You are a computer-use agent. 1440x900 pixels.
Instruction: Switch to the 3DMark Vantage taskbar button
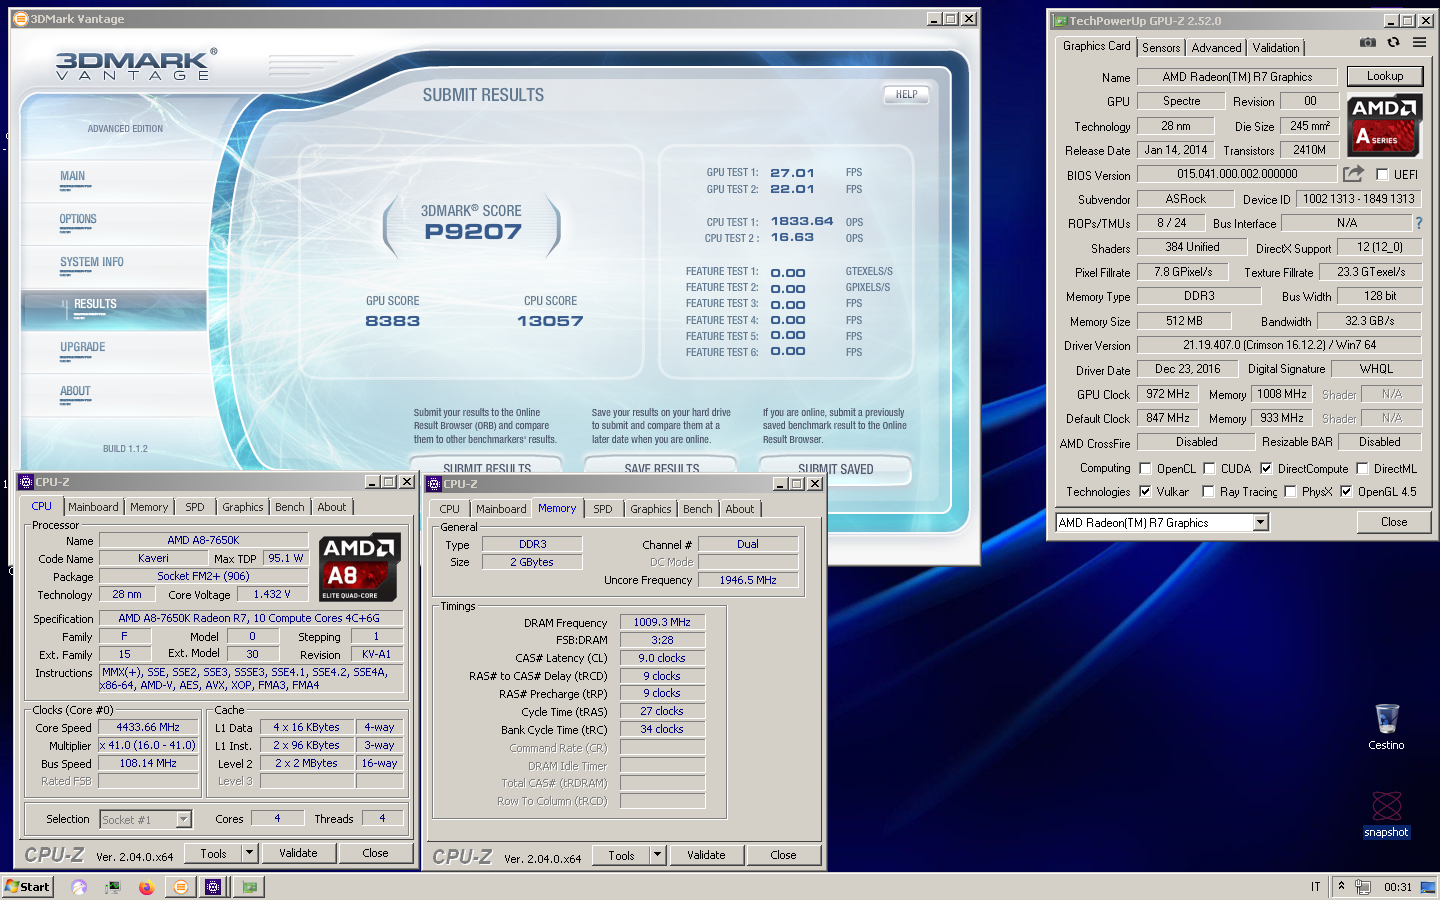(x=180, y=887)
